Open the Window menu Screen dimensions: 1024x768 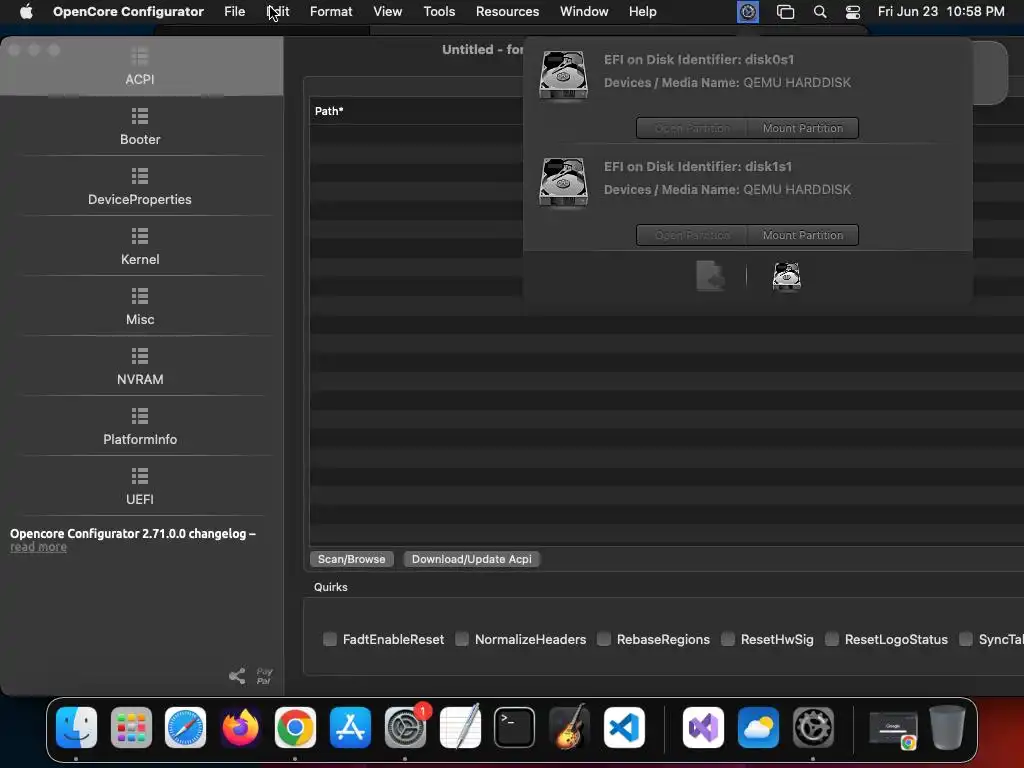pyautogui.click(x=584, y=12)
